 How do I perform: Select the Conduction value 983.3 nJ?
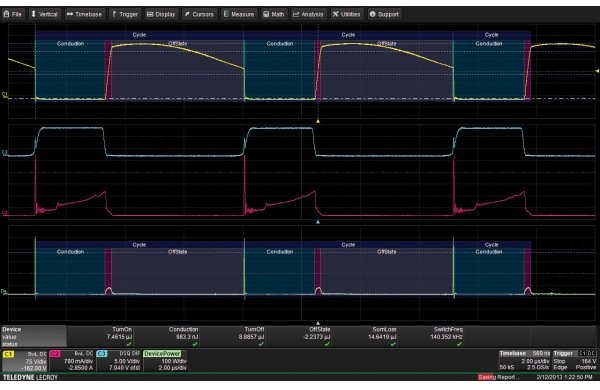point(187,337)
